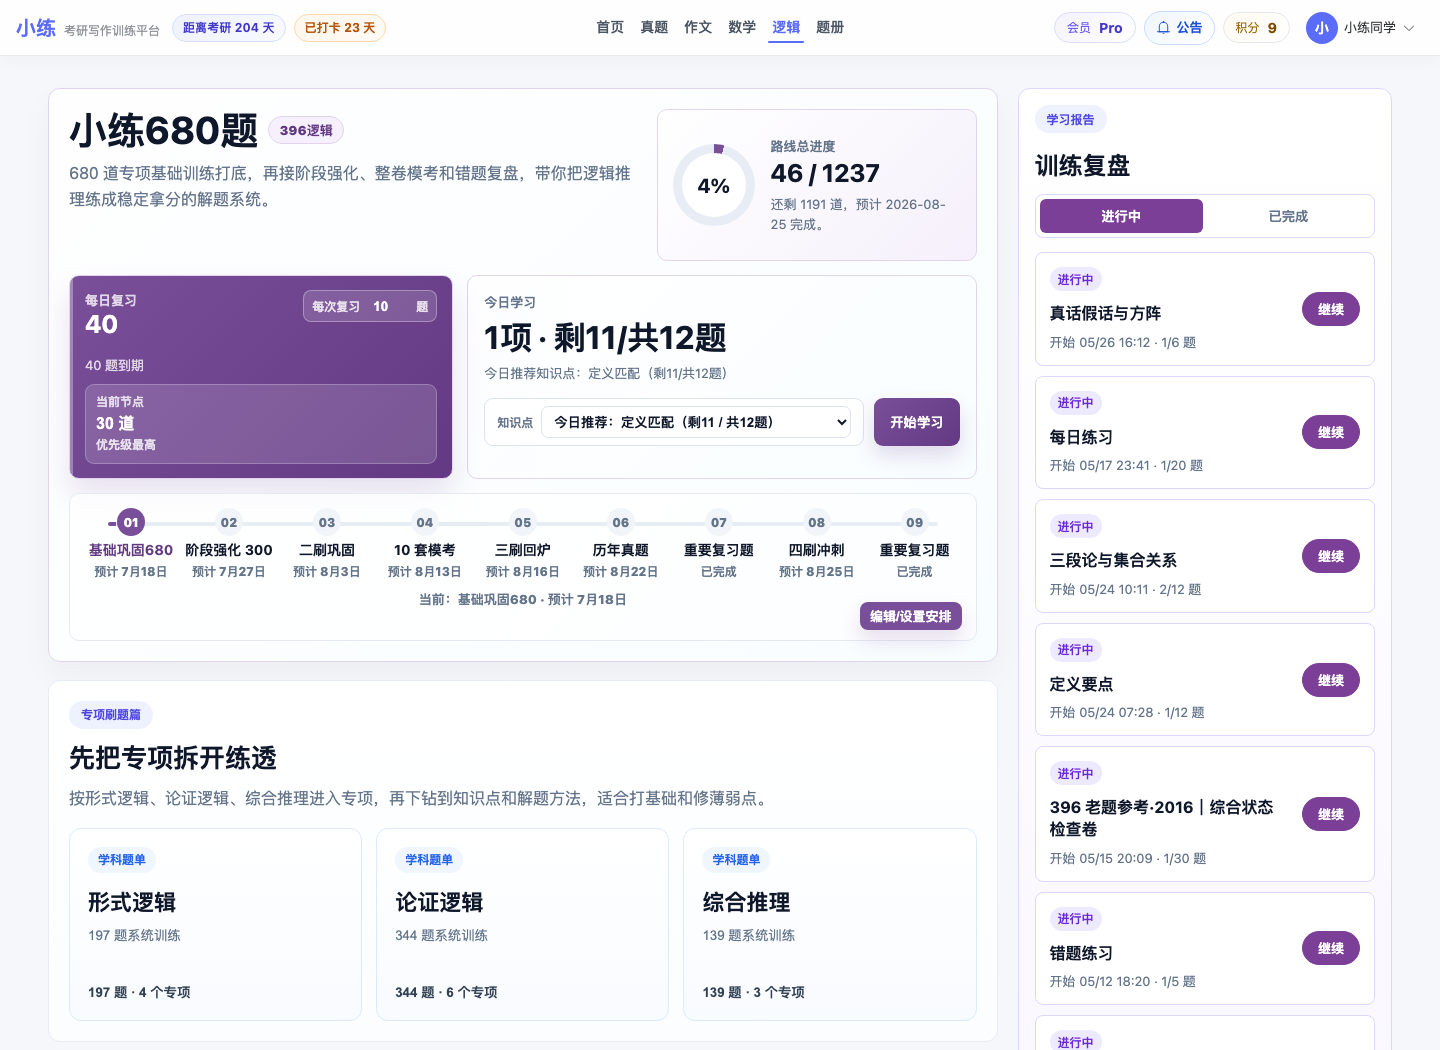Continue the 三段论与集合关系 session
The width and height of the screenshot is (1440, 1050).
click(x=1331, y=556)
